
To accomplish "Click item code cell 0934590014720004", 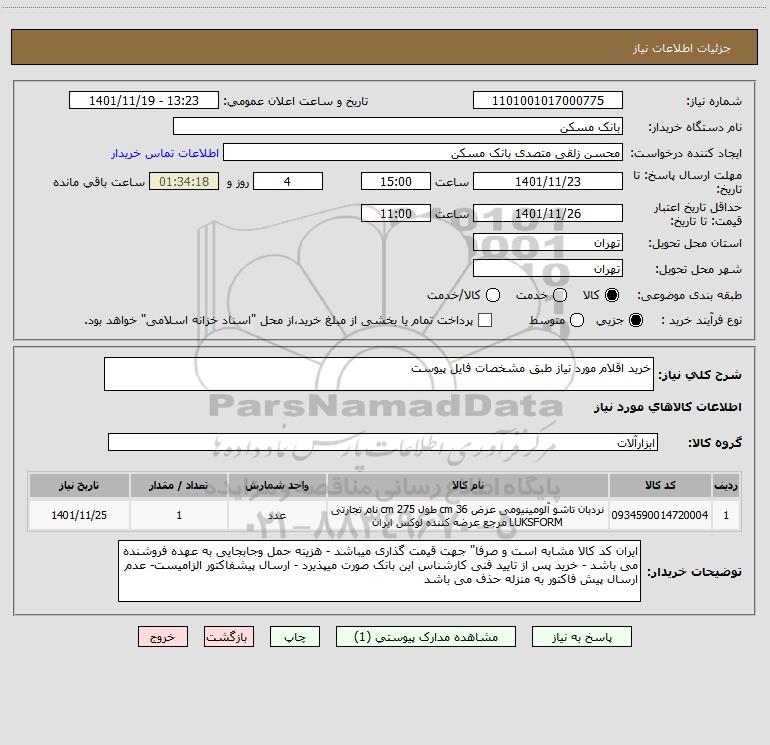I will (x=660, y=515).
